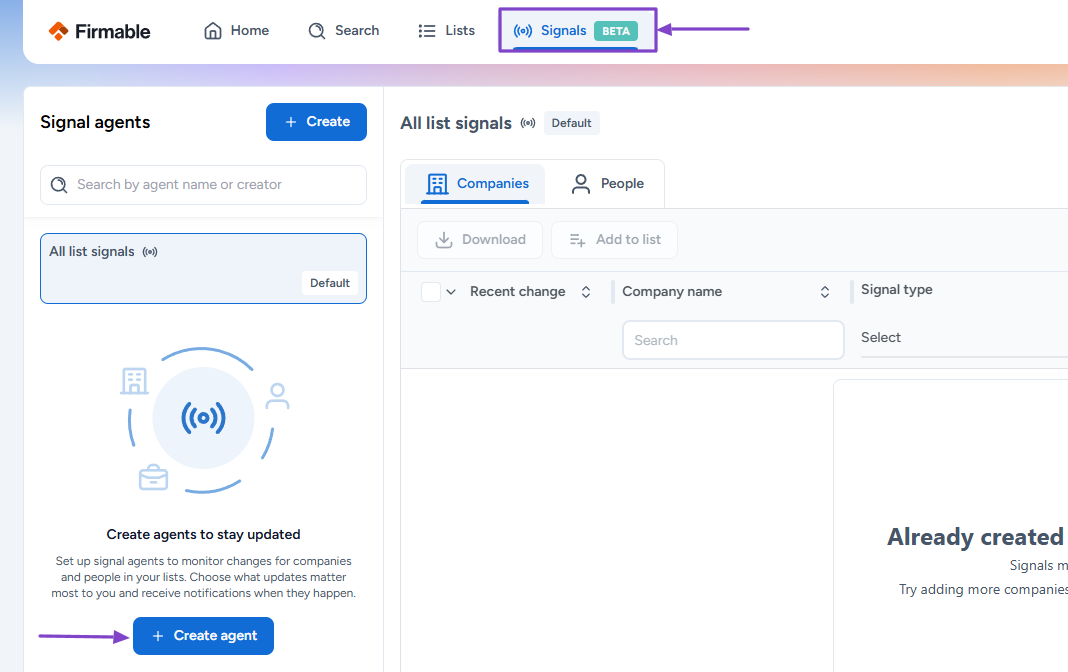The height and width of the screenshot is (672, 1068).
Task: Click the Company name Search field
Action: pyautogui.click(x=733, y=340)
